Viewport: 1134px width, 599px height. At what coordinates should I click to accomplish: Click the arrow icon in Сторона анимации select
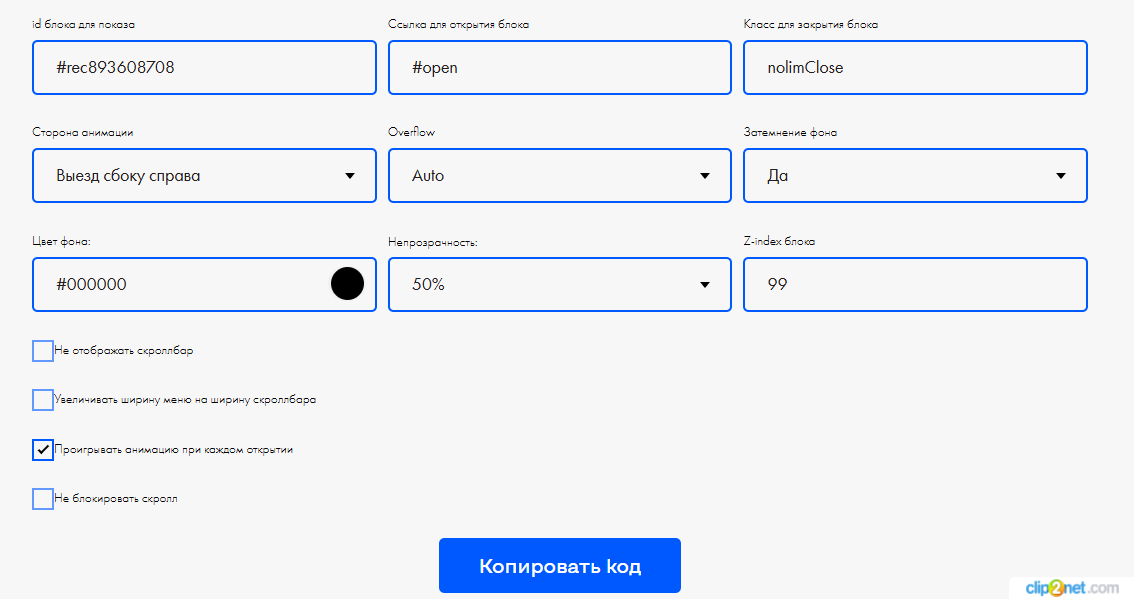[x=350, y=176]
